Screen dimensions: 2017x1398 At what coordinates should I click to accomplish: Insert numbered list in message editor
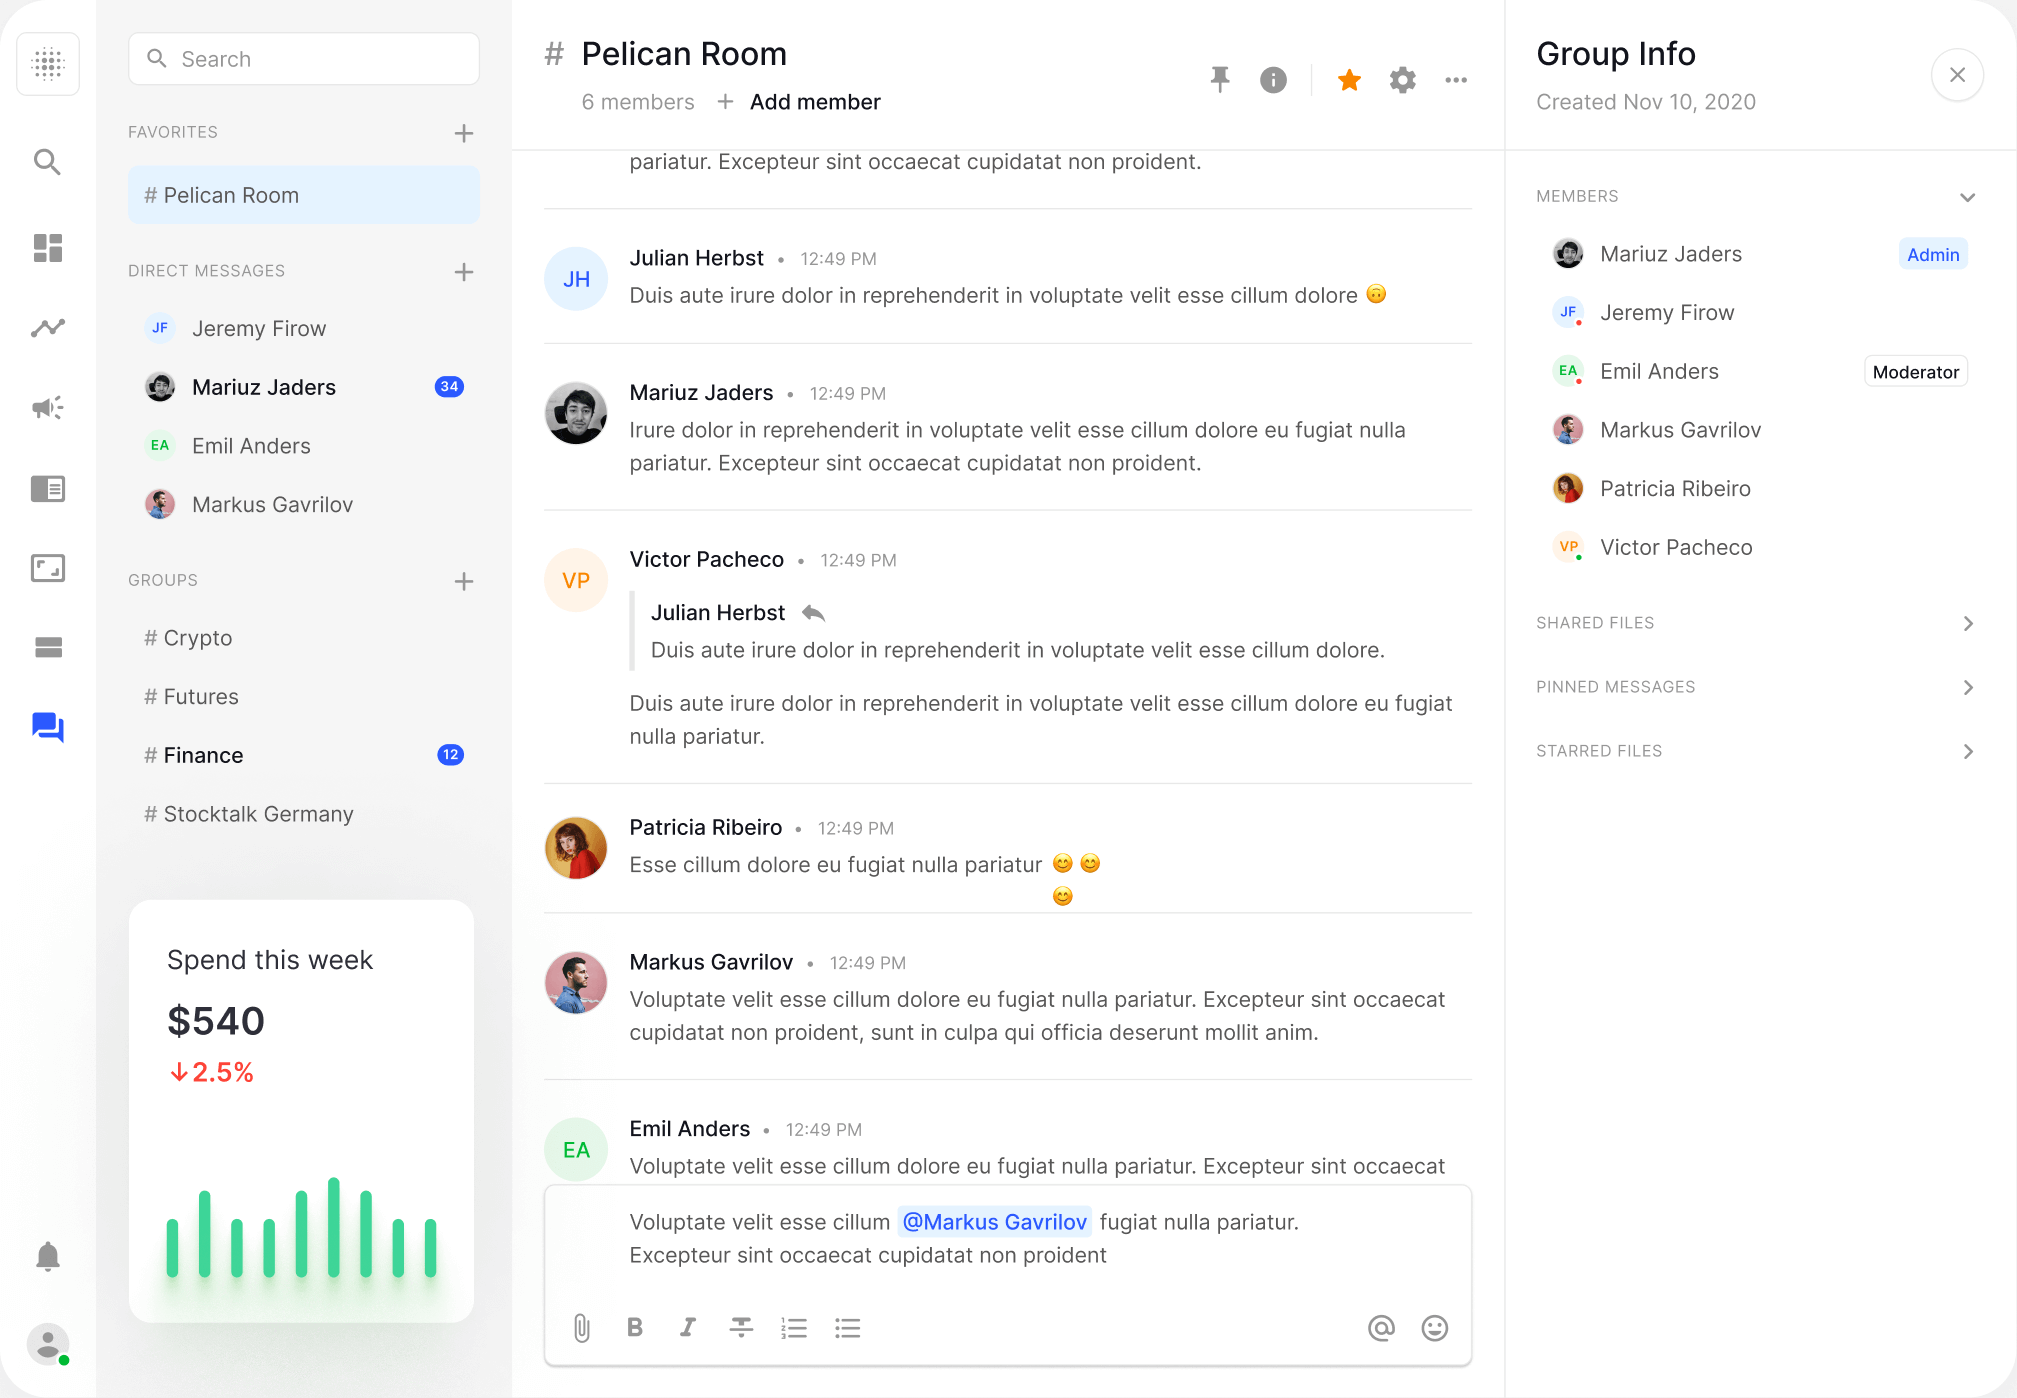794,1328
